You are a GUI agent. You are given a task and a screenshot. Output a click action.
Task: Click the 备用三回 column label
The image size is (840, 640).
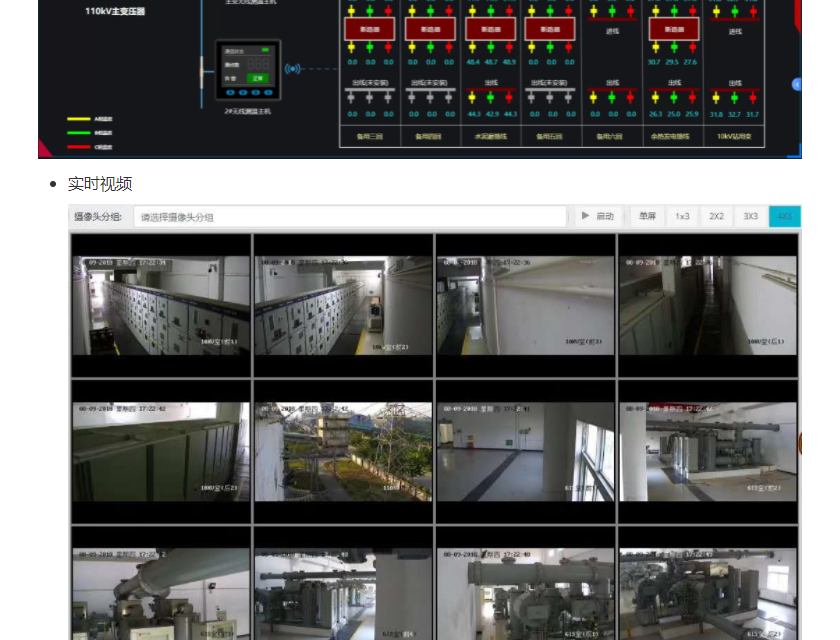(x=370, y=137)
